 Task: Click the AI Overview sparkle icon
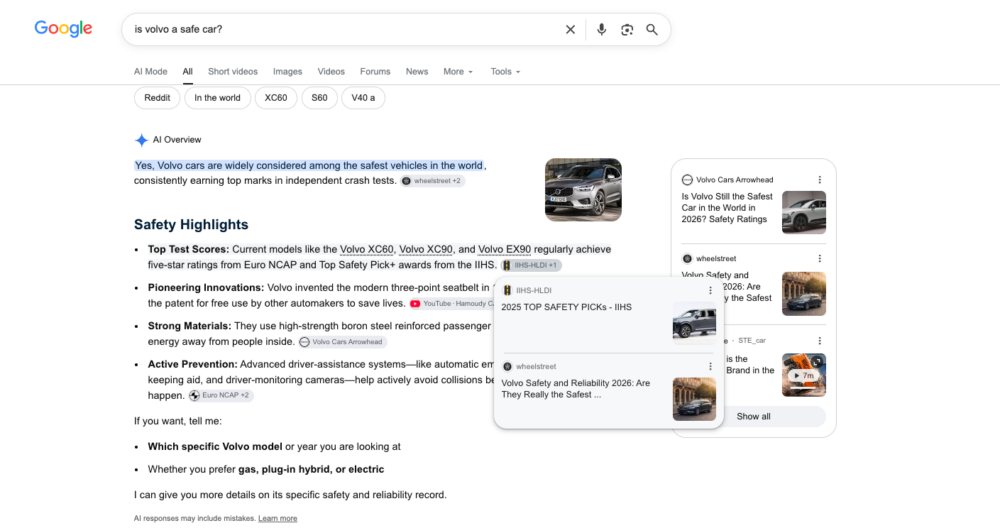pyautogui.click(x=141, y=140)
